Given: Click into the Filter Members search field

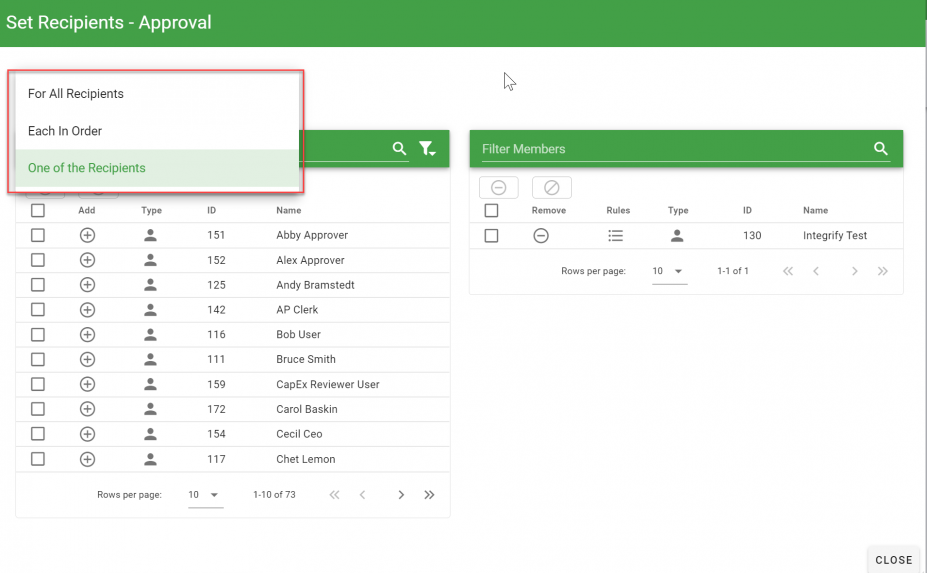Looking at the screenshot, I should click(x=670, y=149).
